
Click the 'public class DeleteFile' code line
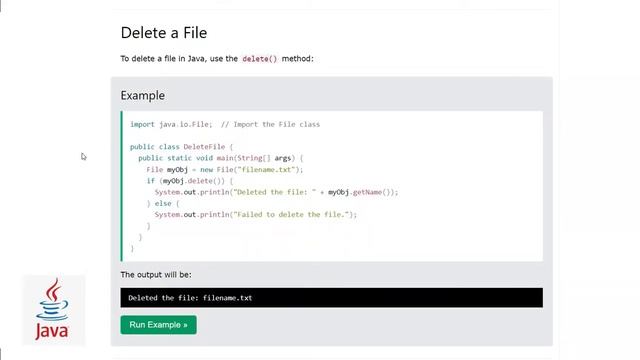point(181,147)
